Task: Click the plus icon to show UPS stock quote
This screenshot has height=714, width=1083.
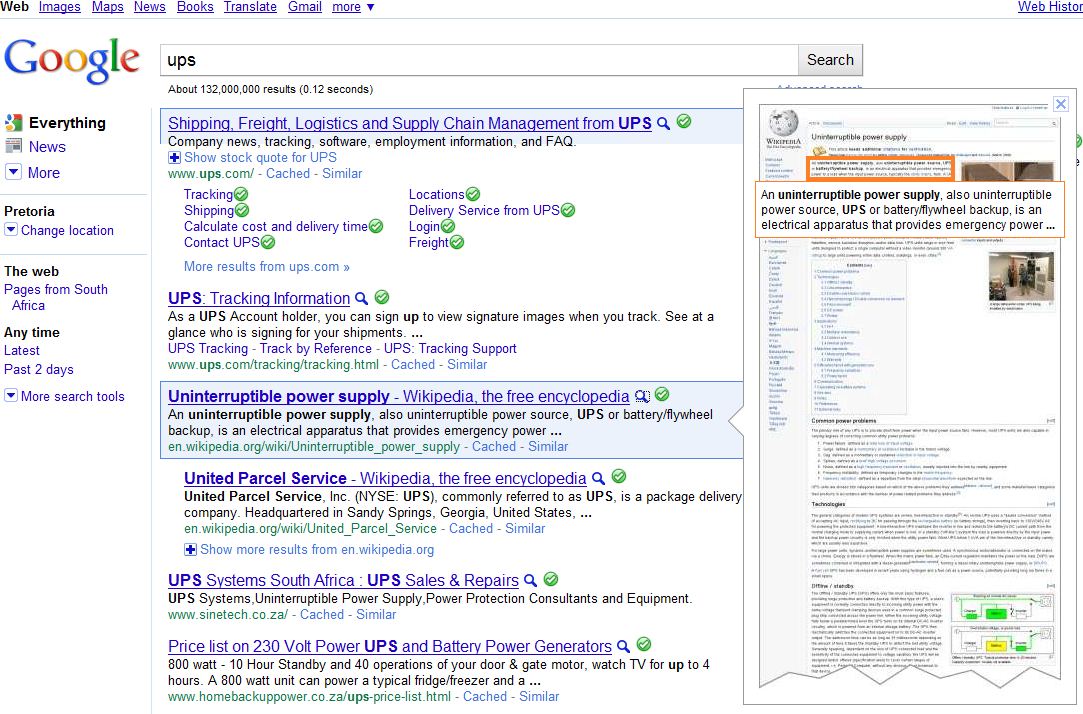Action: click(174, 157)
